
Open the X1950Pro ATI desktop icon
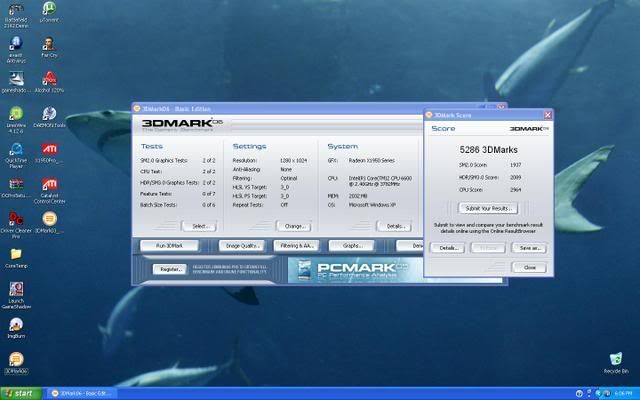pyautogui.click(x=49, y=153)
